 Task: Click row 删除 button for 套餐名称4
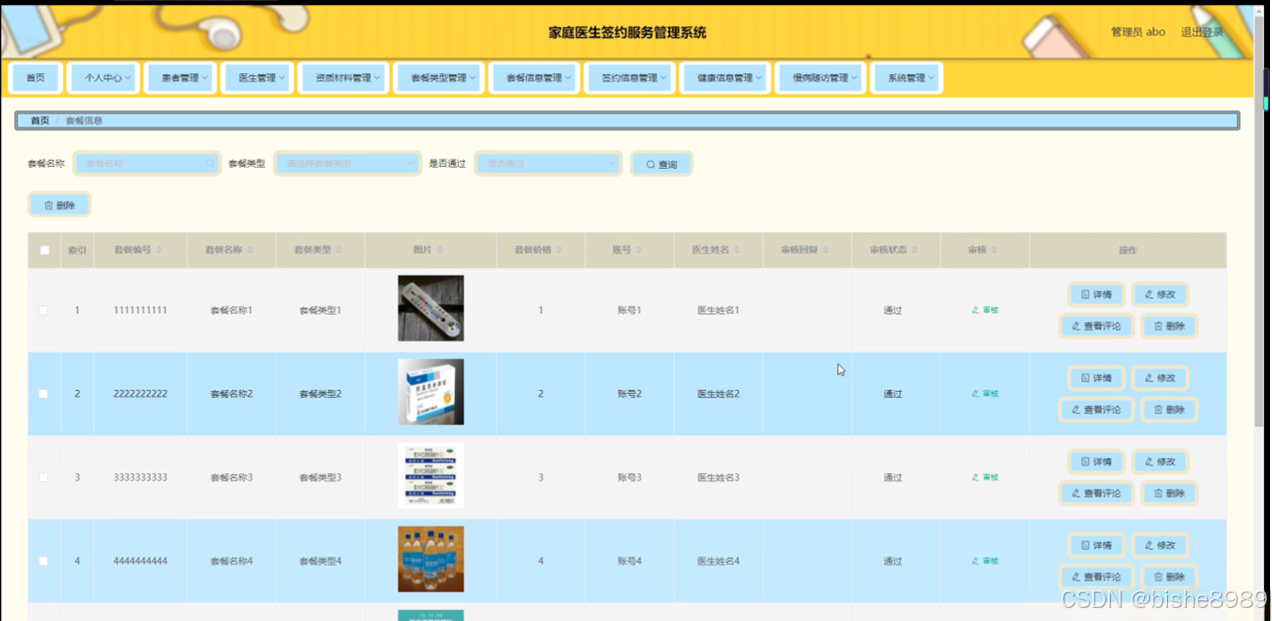[x=1169, y=577]
